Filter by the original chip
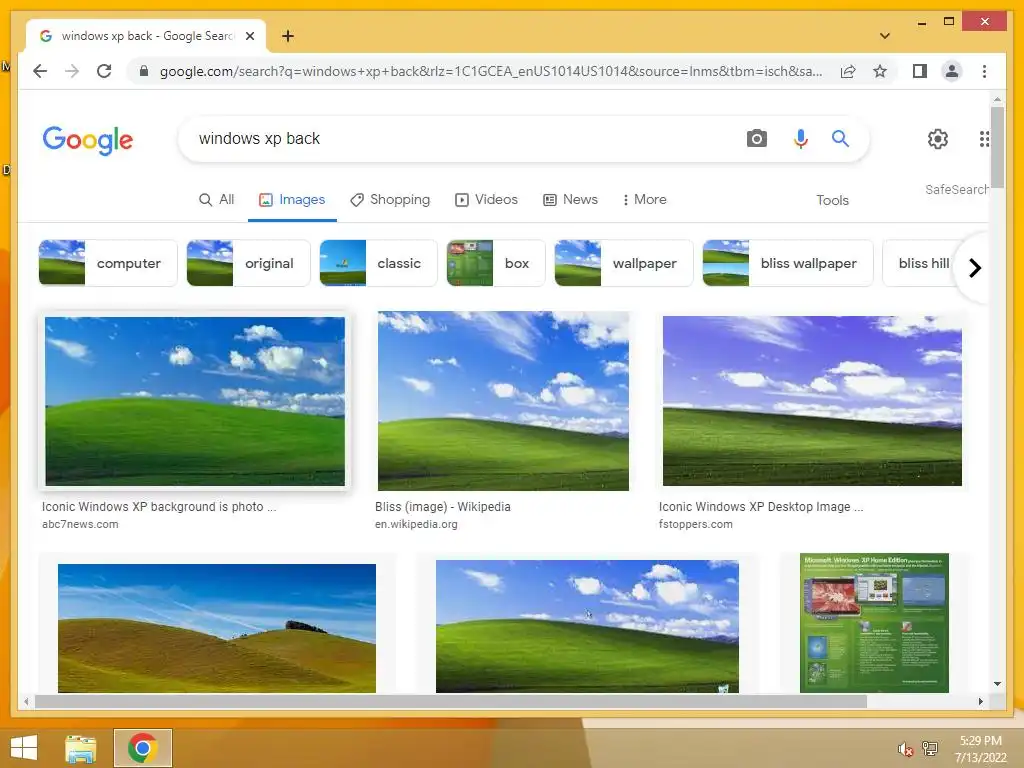 click(248, 263)
